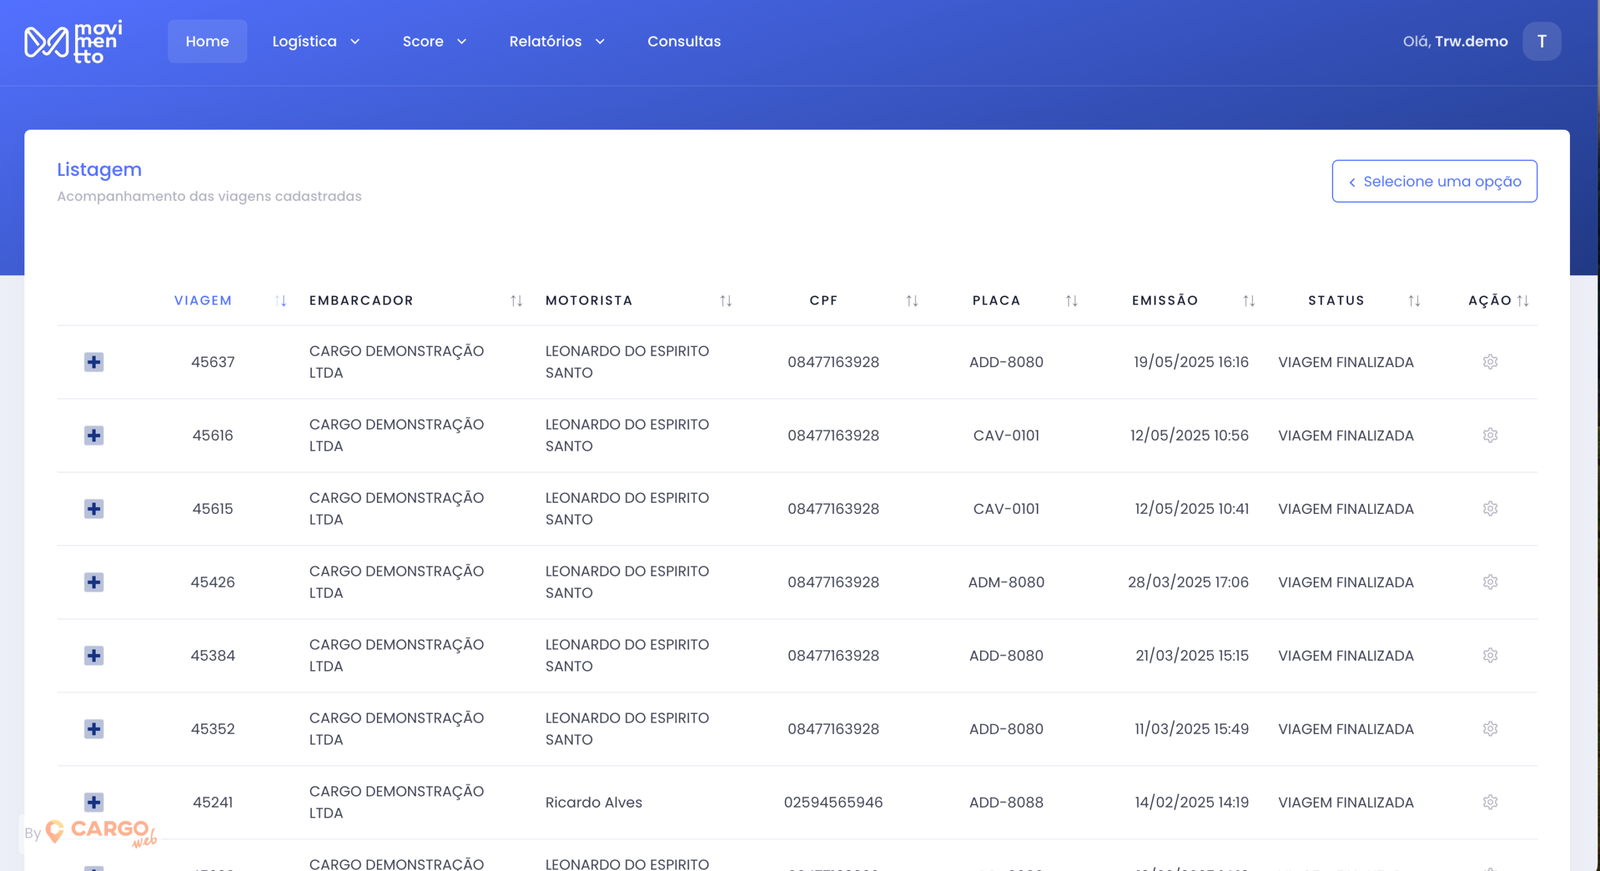Screen dimensions: 1600x871
Task: Open the Relatórios dropdown menu
Action: point(556,41)
